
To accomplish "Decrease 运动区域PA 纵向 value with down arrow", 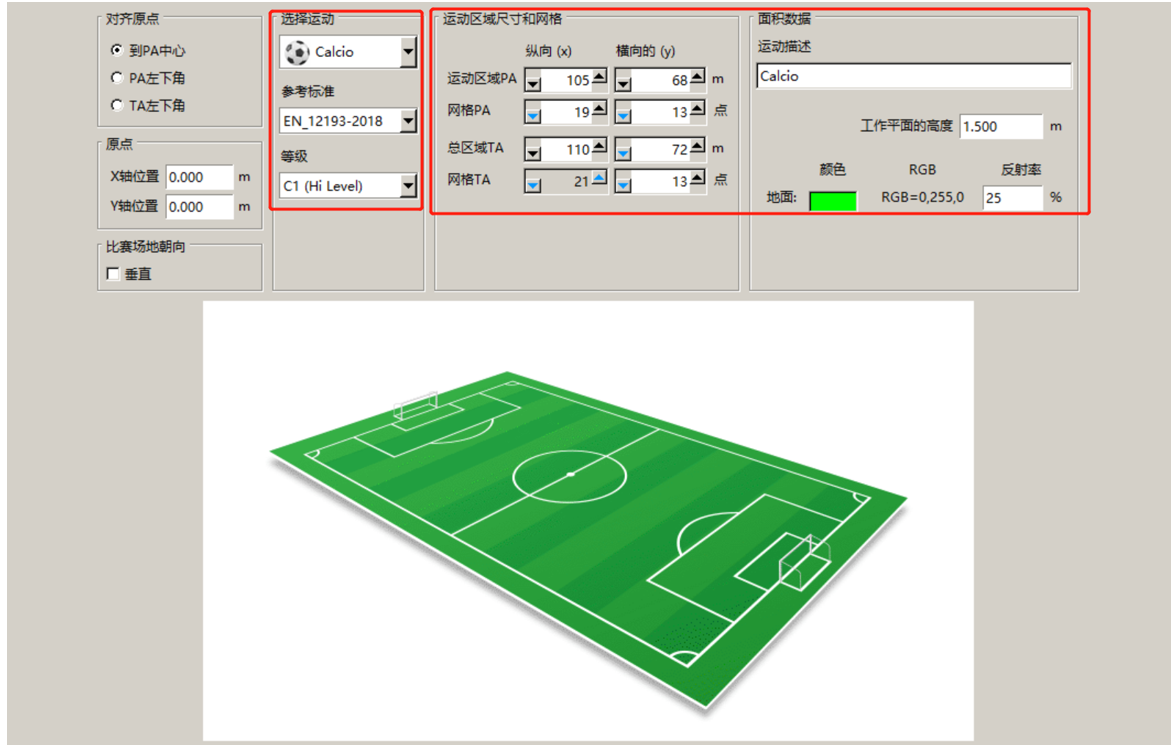I will 533,83.
